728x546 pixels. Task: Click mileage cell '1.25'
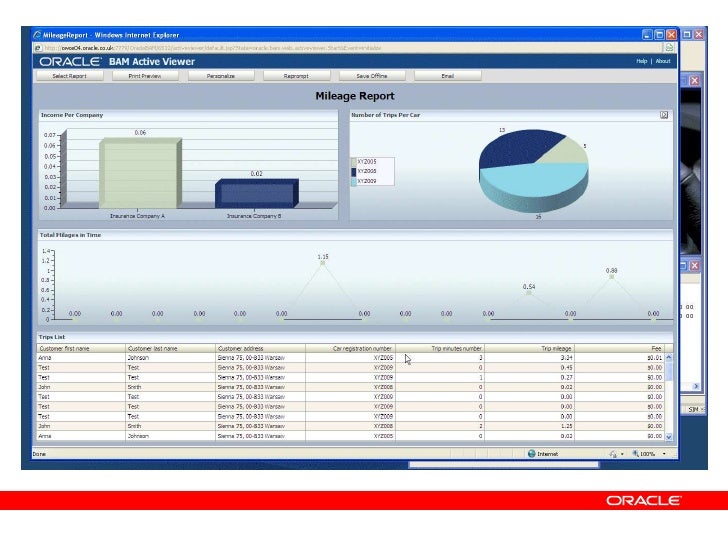pos(530,426)
